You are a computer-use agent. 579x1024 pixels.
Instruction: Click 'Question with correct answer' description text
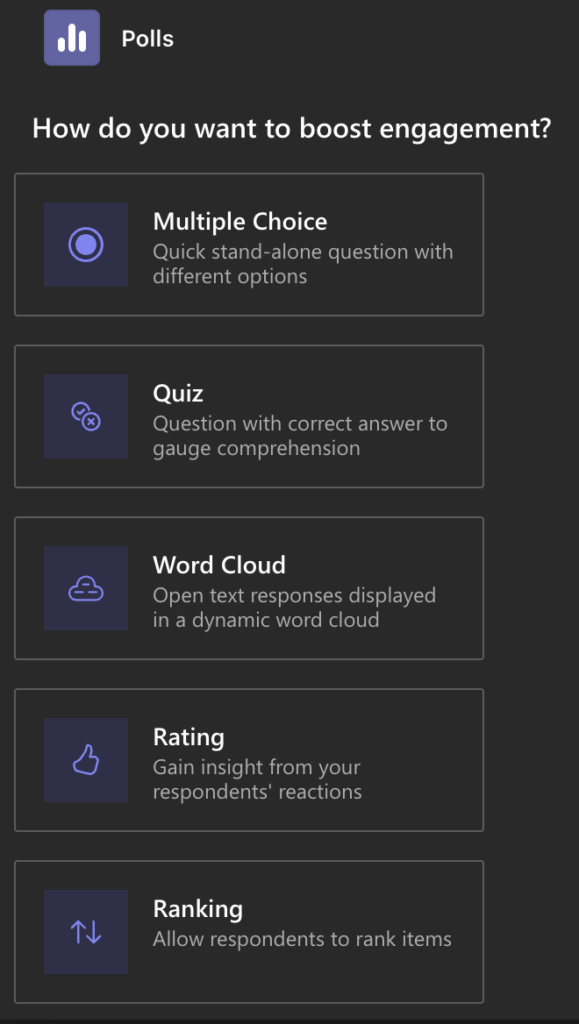pyautogui.click(x=300, y=436)
